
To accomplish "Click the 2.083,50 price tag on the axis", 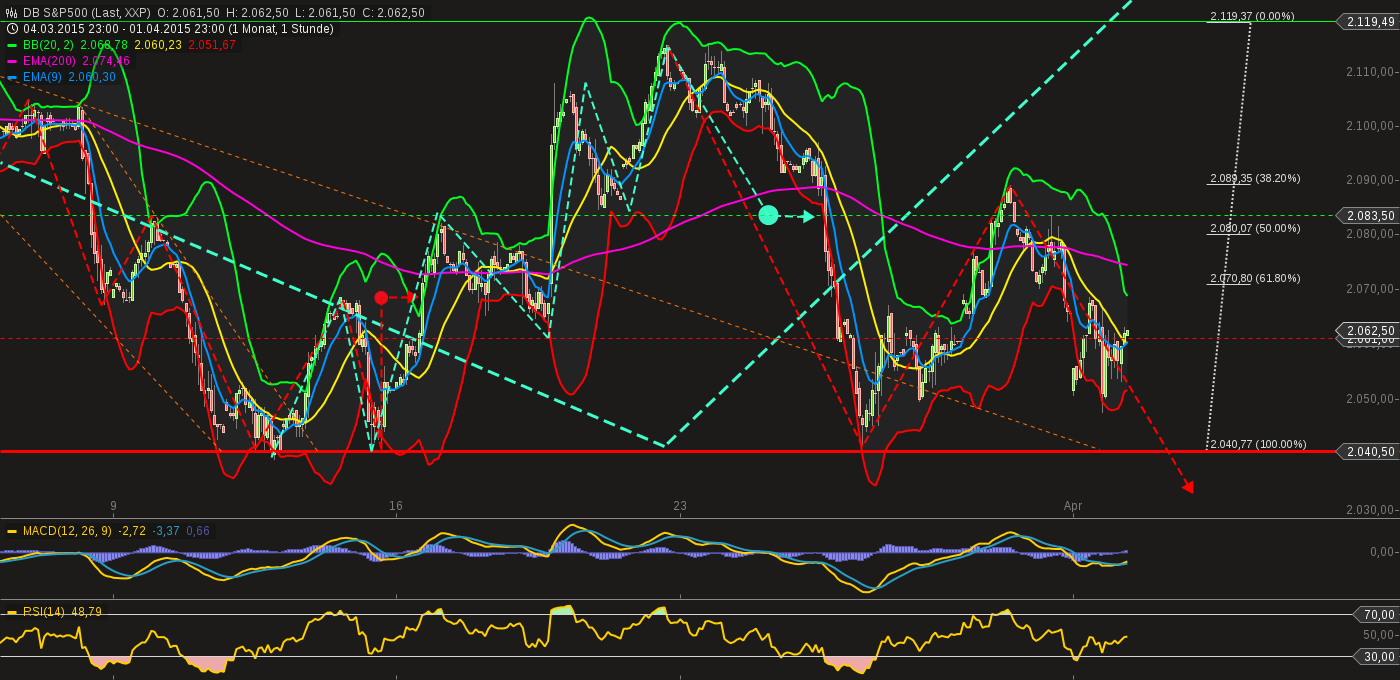I will [1369, 215].
